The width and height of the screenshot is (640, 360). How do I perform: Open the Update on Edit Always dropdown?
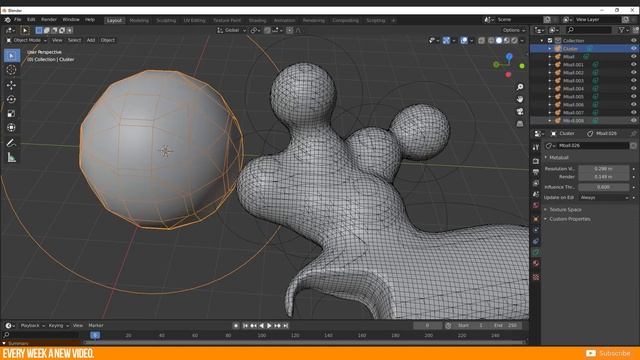pos(604,198)
